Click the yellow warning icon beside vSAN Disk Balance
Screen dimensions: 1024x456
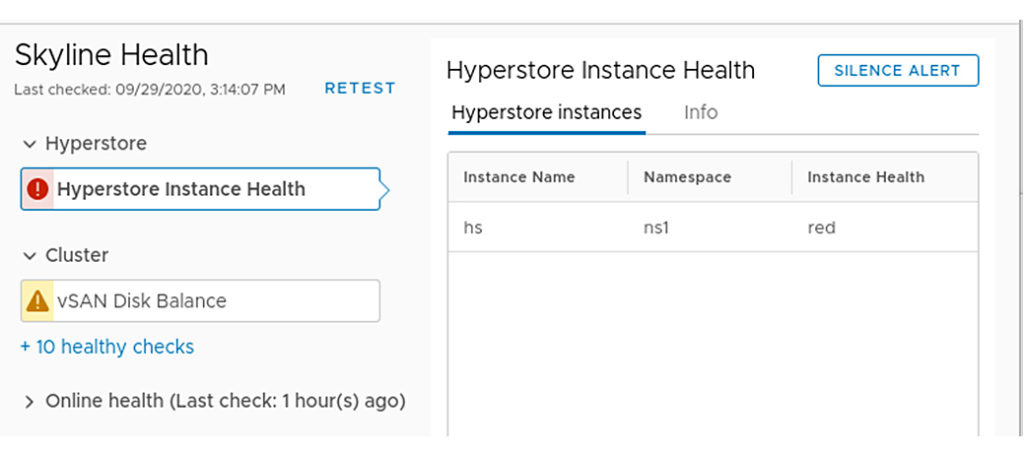tap(38, 301)
